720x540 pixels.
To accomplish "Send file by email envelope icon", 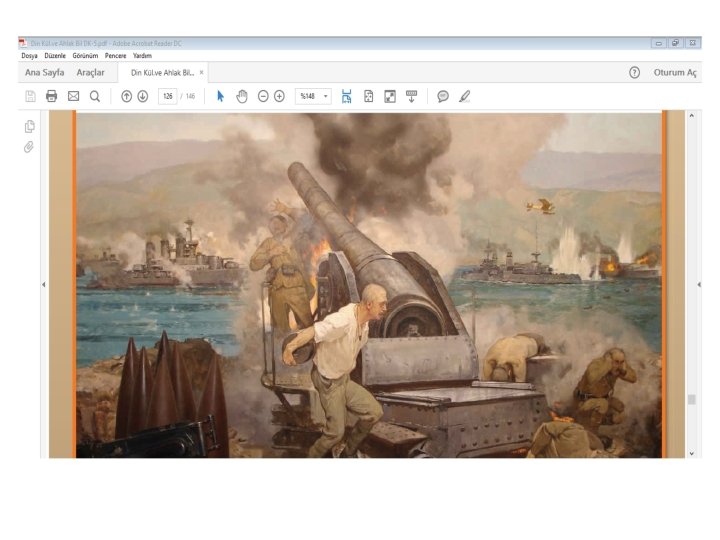I will 73,96.
